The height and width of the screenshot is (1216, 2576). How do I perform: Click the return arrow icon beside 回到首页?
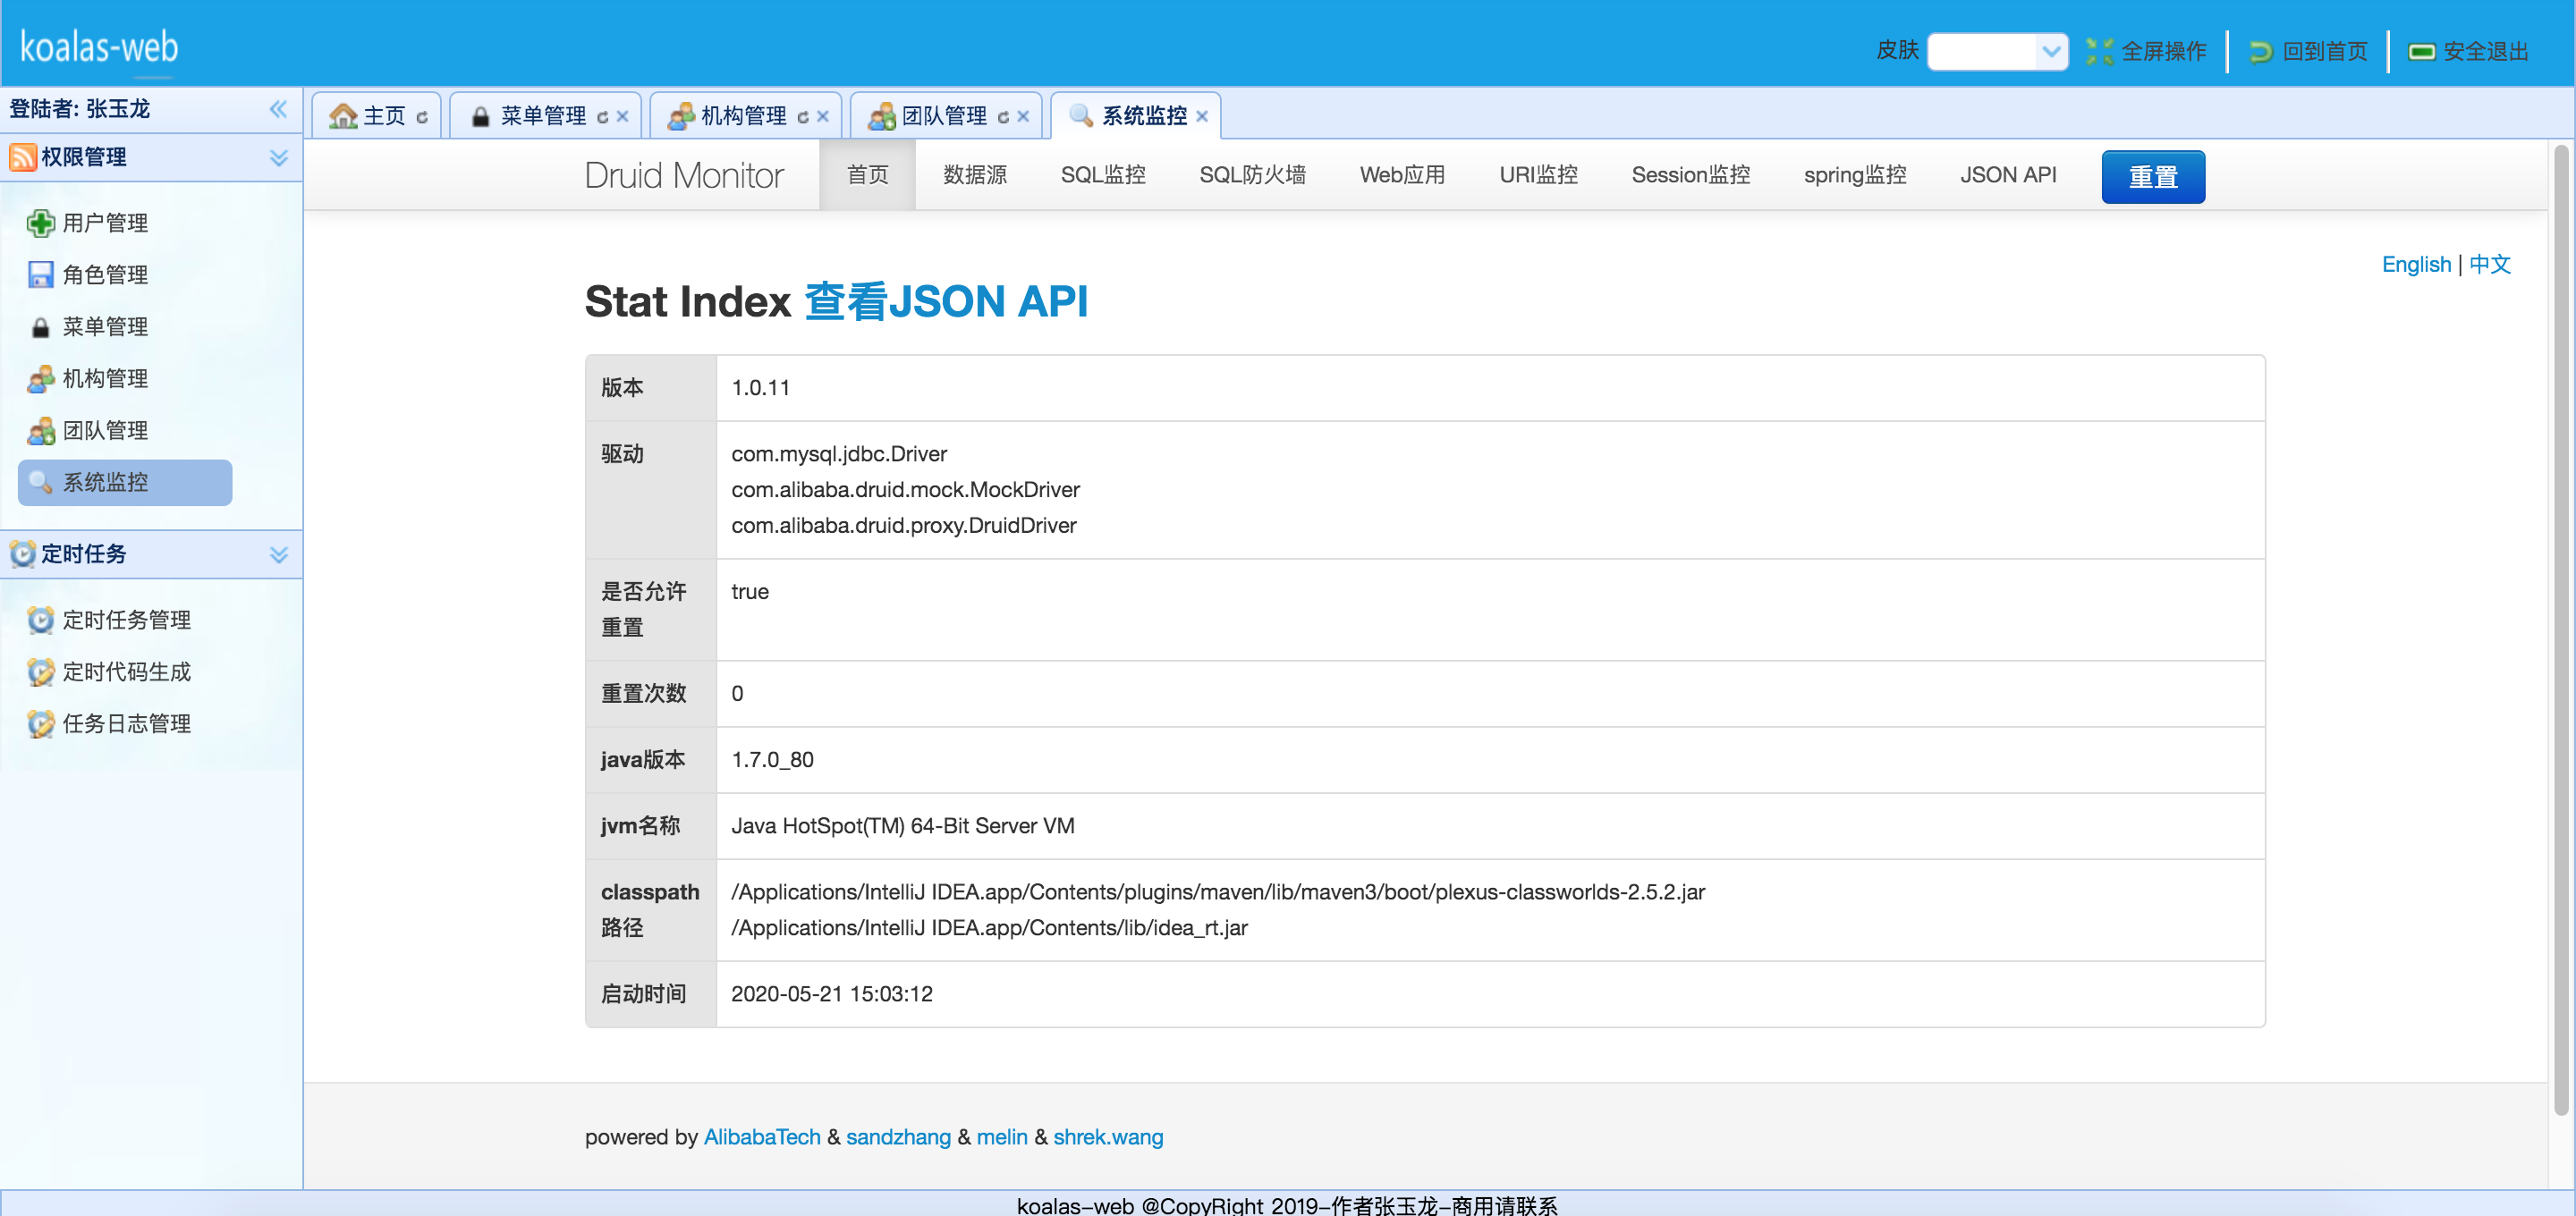click(x=2260, y=51)
